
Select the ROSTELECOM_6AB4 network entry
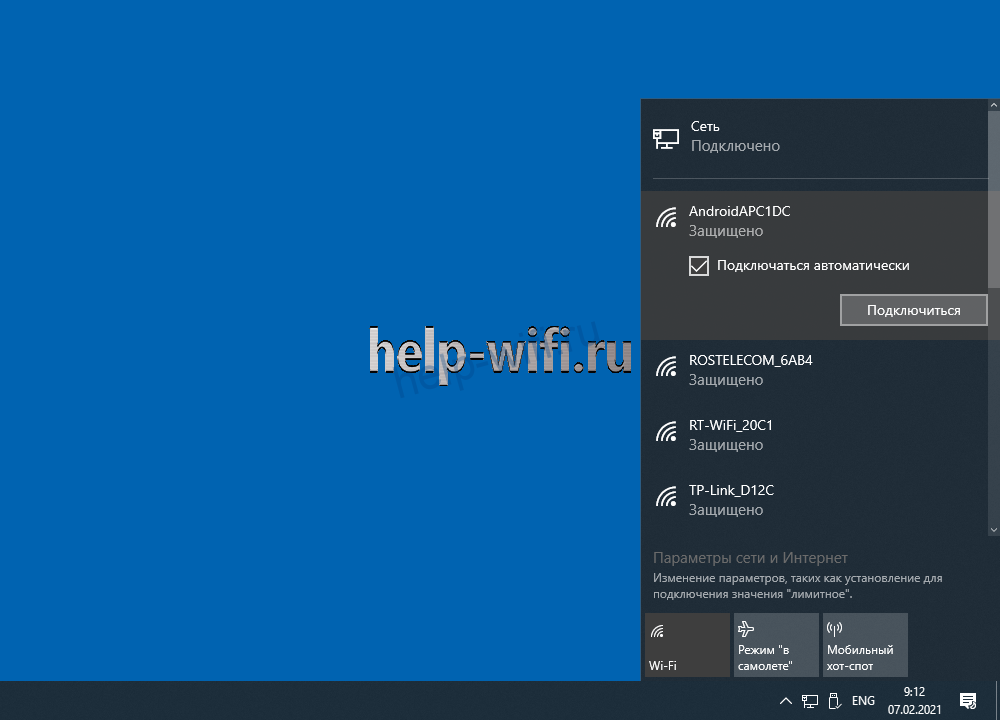pyautogui.click(x=814, y=370)
